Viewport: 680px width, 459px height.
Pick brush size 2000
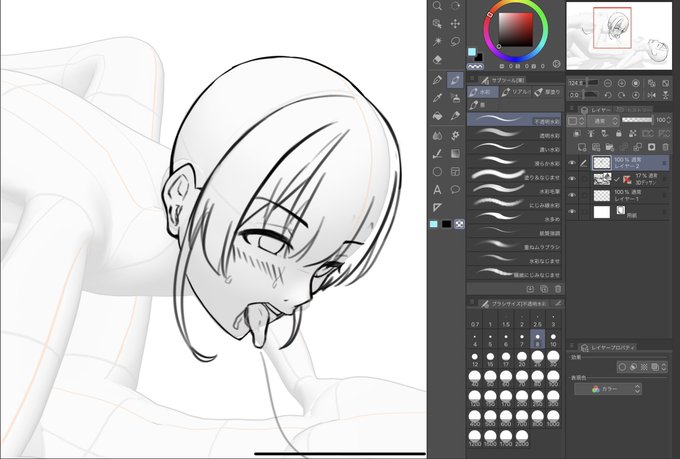(522, 438)
